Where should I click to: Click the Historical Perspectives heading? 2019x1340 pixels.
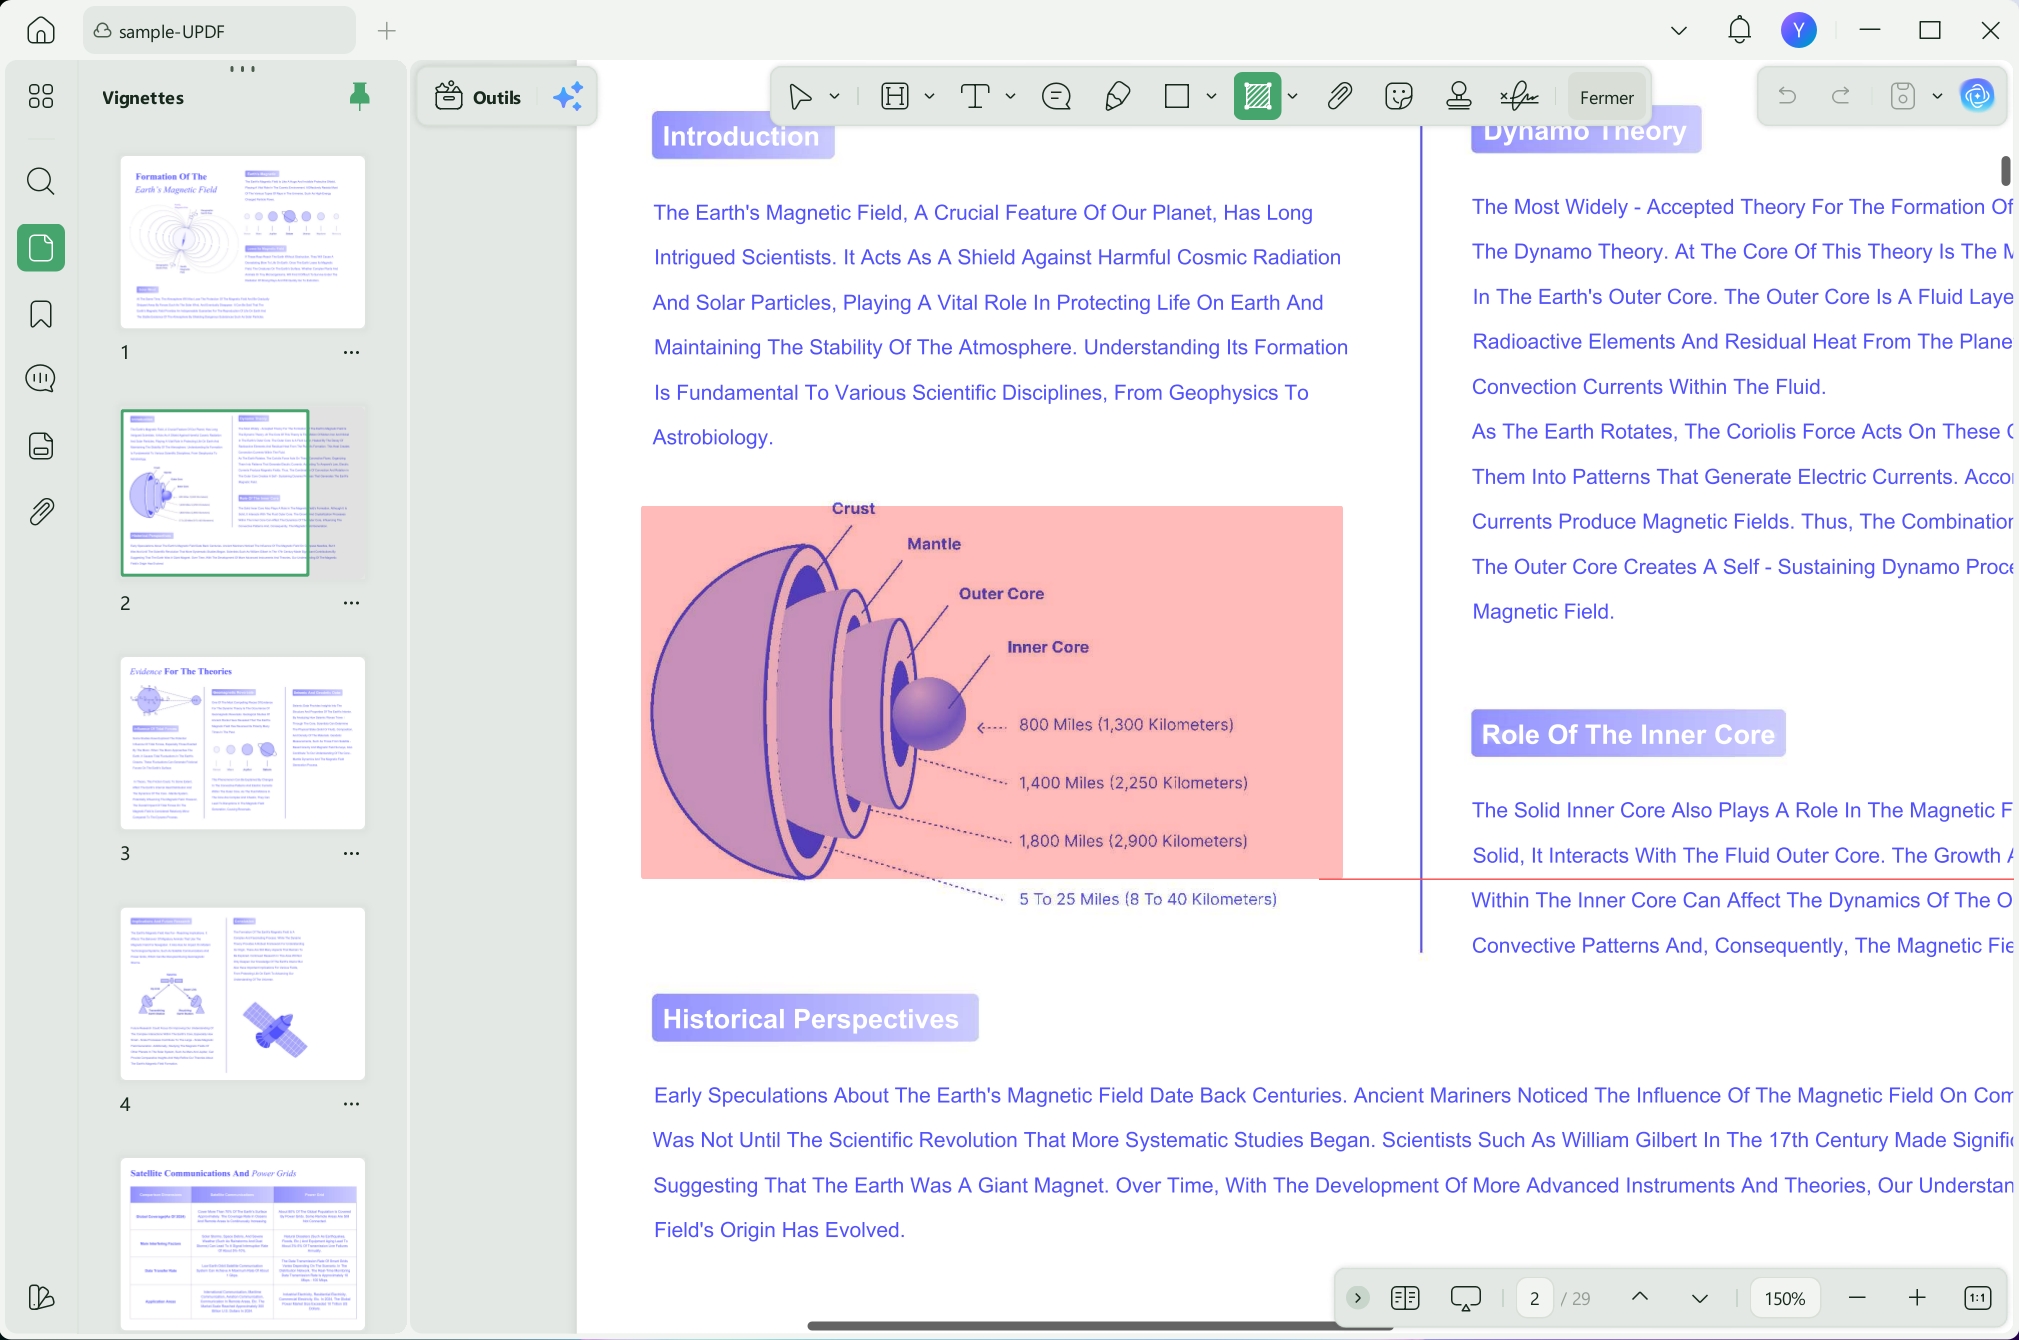(x=814, y=1018)
